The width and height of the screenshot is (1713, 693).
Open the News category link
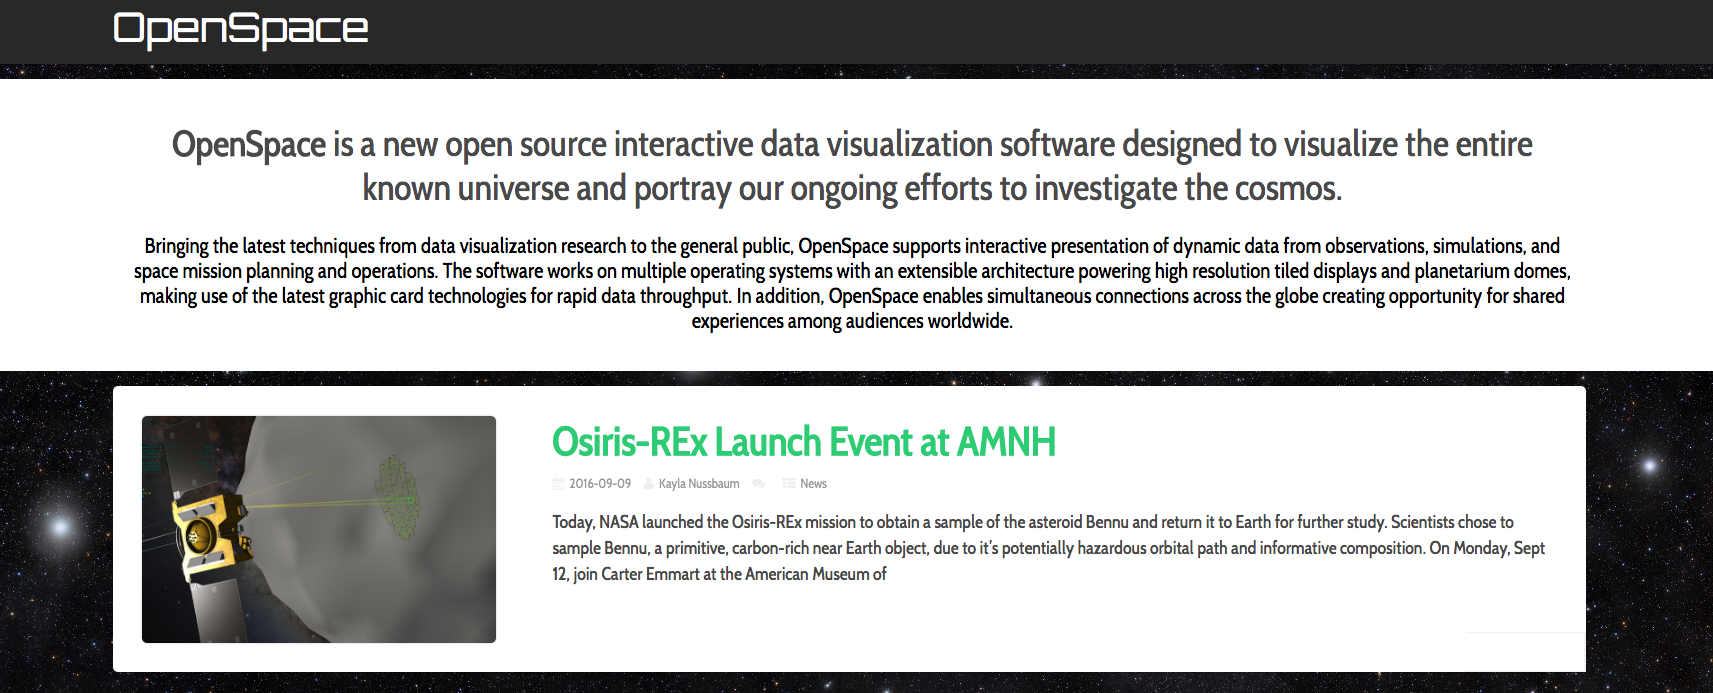pyautogui.click(x=813, y=484)
